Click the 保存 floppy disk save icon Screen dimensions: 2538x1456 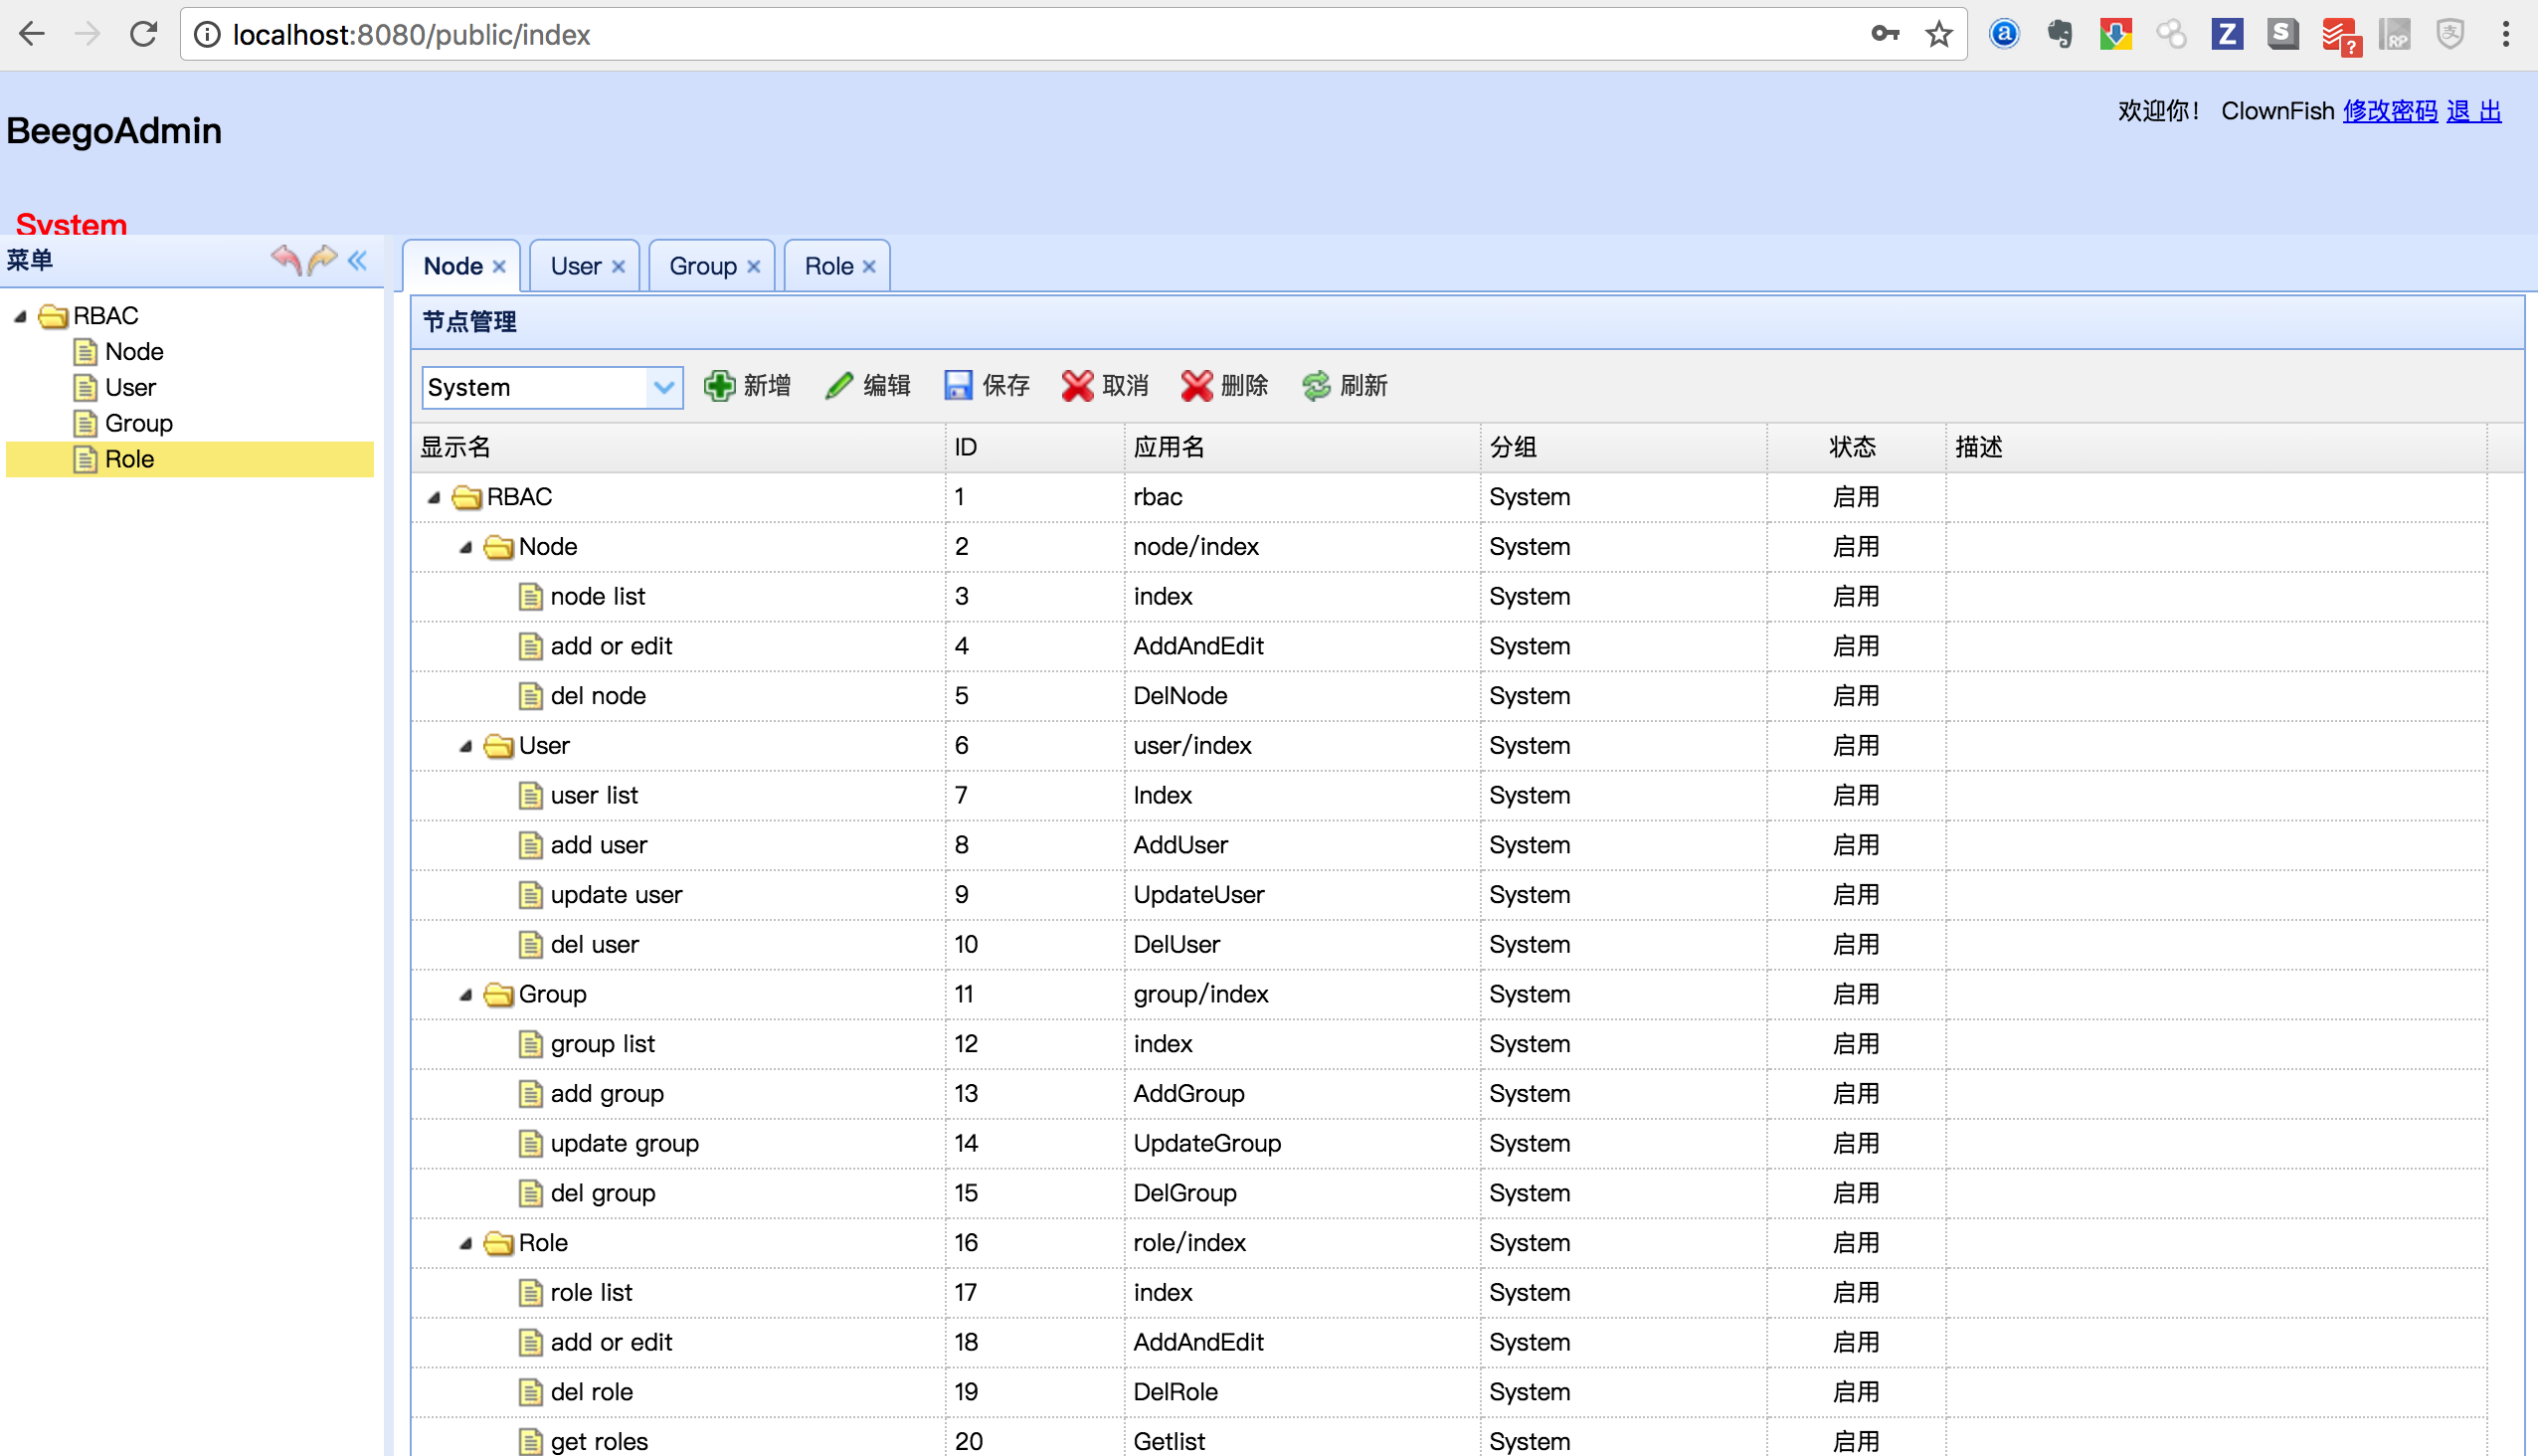958,386
